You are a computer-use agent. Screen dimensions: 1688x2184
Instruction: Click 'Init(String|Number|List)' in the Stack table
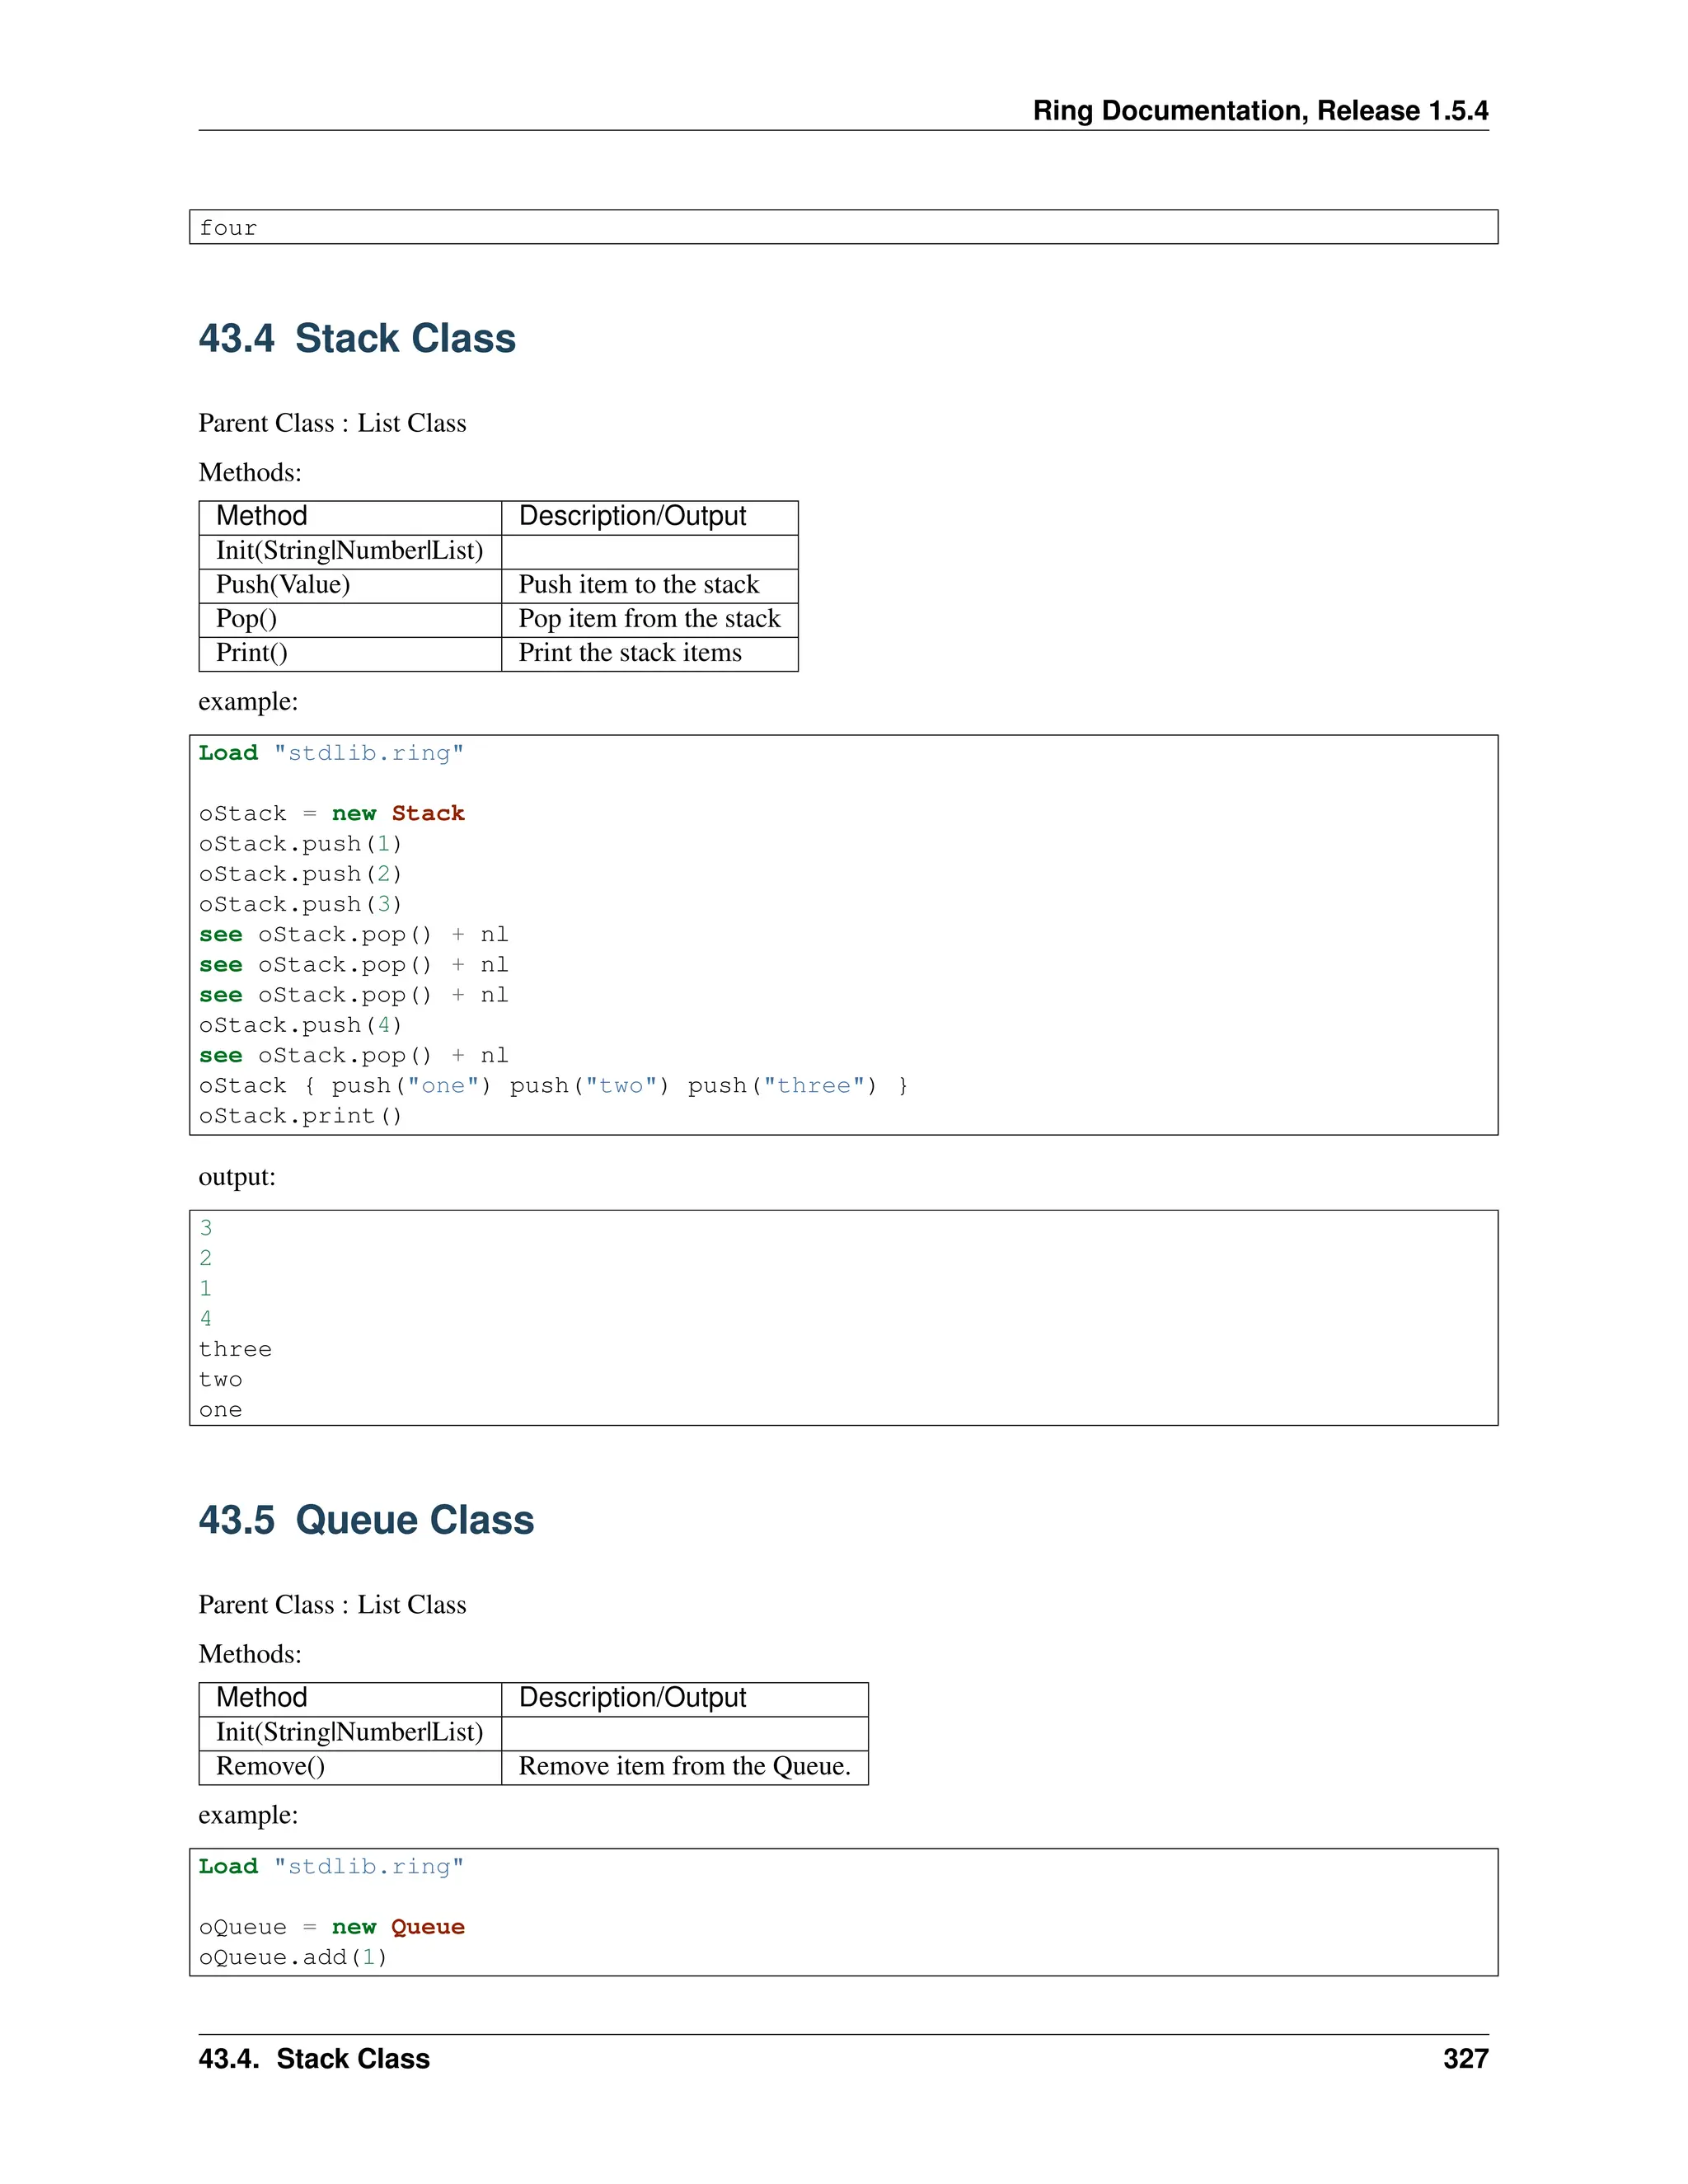coord(350,551)
